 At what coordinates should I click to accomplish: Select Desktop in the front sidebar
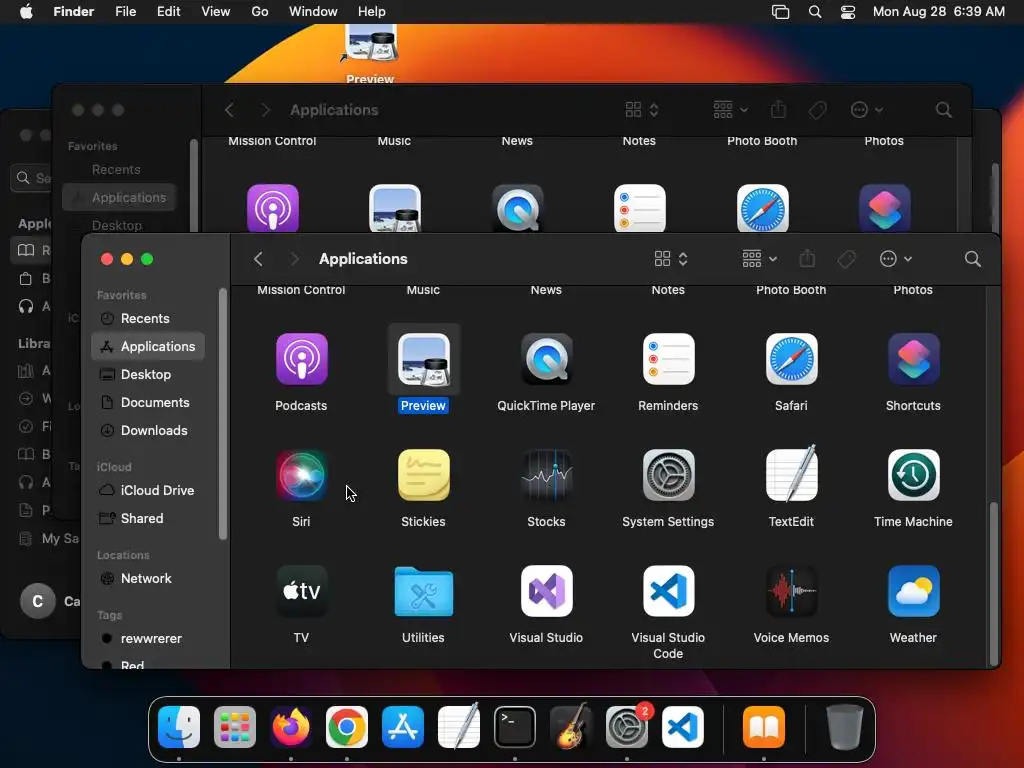coord(148,375)
